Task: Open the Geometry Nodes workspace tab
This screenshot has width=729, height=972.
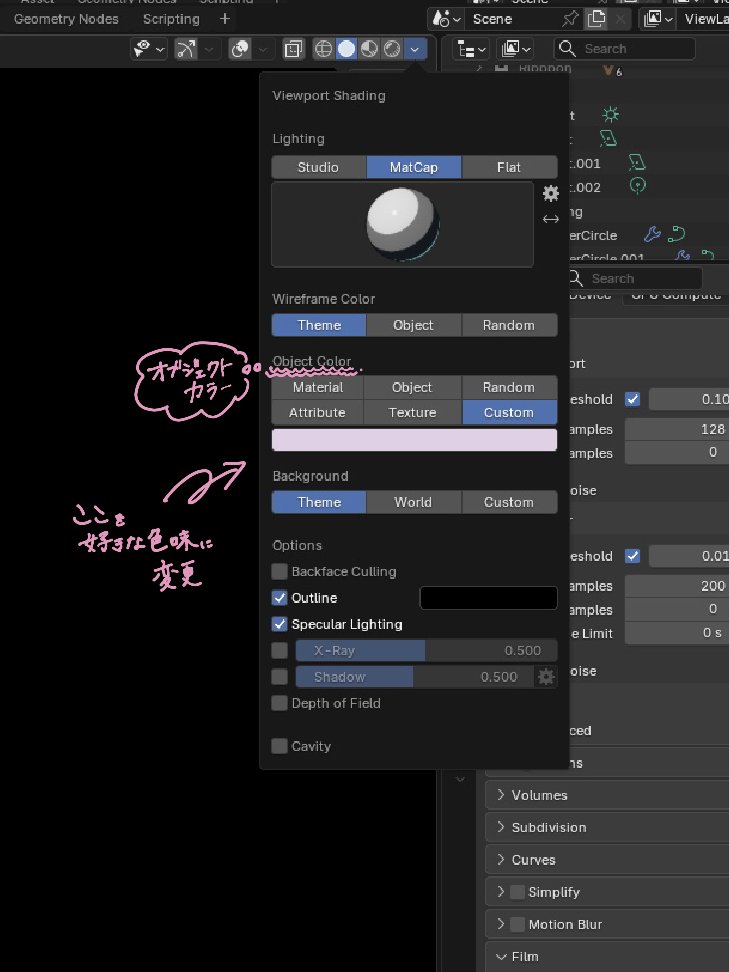Action: pyautogui.click(x=66, y=19)
